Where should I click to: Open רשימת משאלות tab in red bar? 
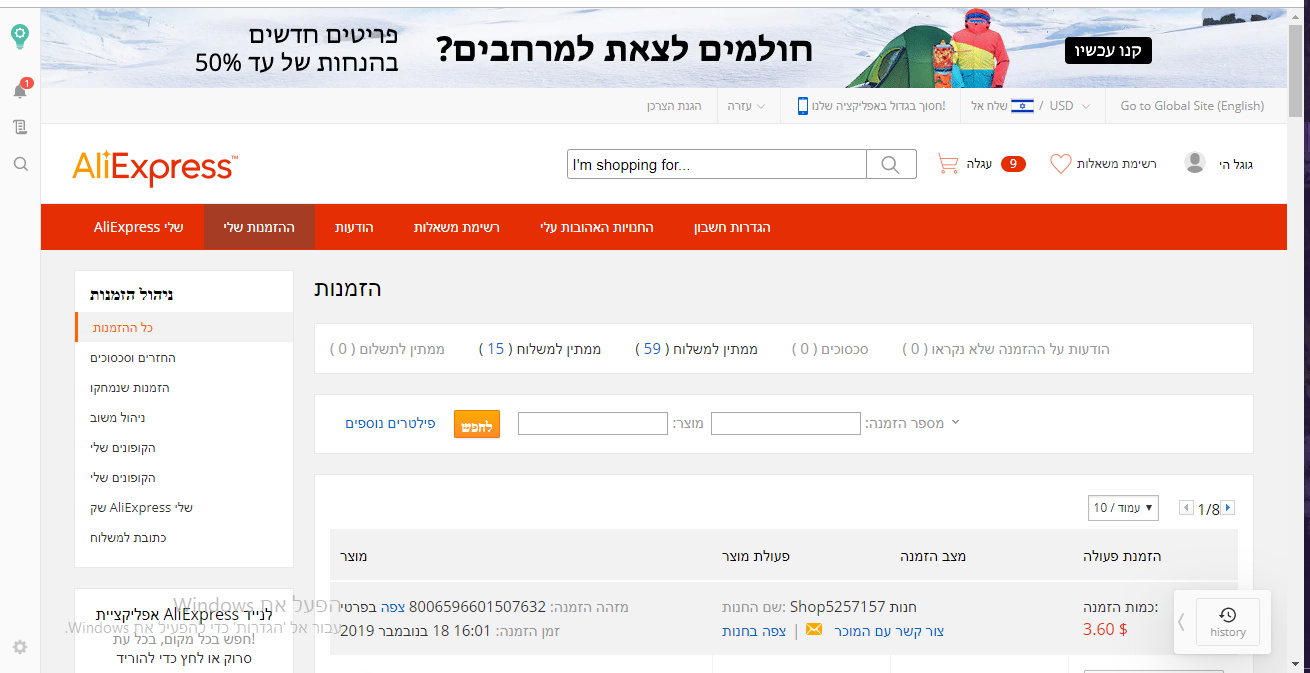(457, 227)
